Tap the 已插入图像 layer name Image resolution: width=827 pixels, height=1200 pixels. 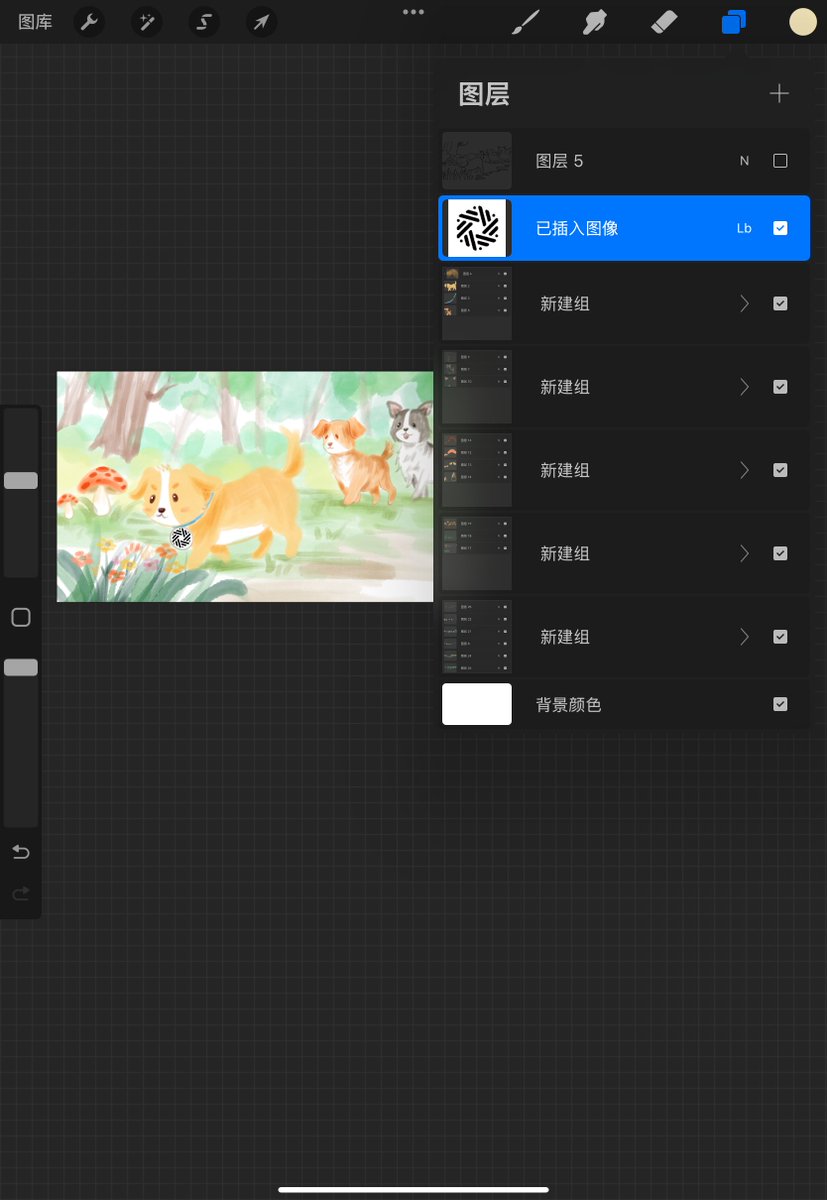[577, 228]
